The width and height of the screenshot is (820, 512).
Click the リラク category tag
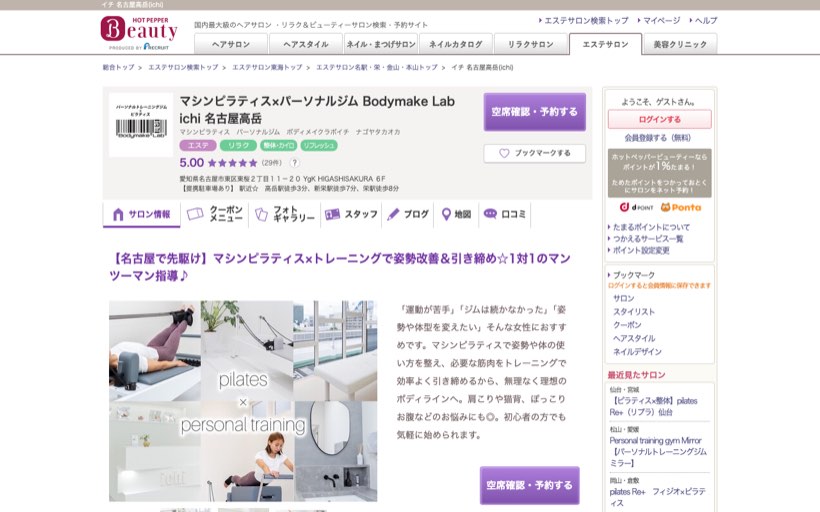[x=238, y=145]
